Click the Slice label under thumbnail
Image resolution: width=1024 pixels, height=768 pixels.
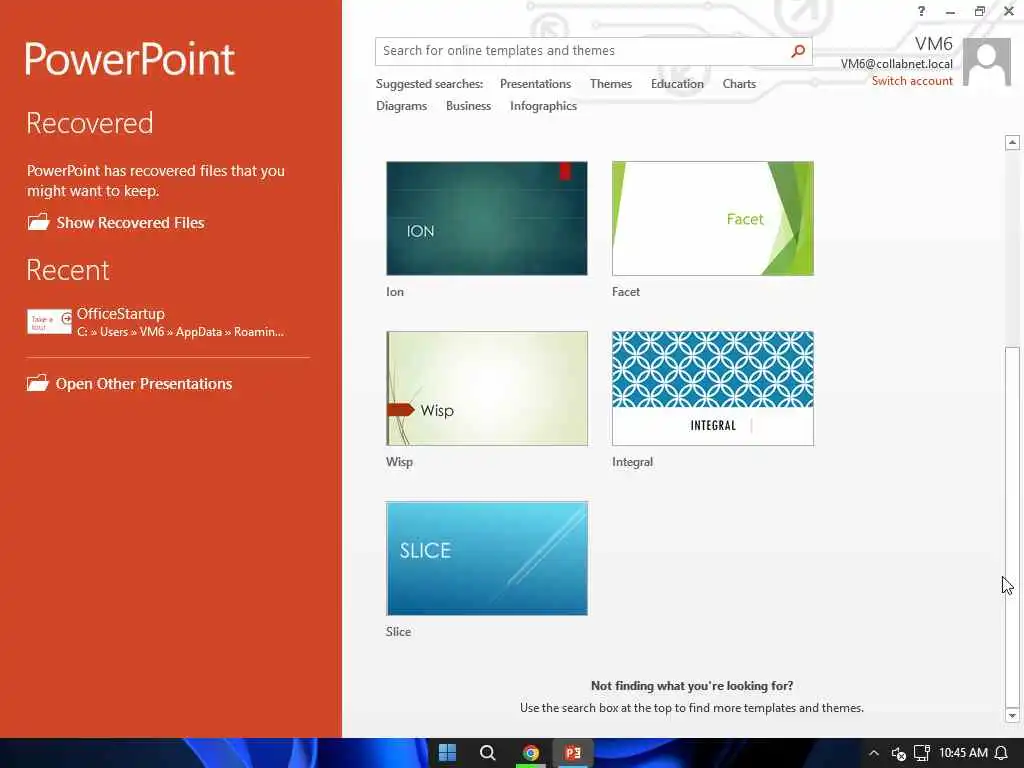click(x=398, y=632)
